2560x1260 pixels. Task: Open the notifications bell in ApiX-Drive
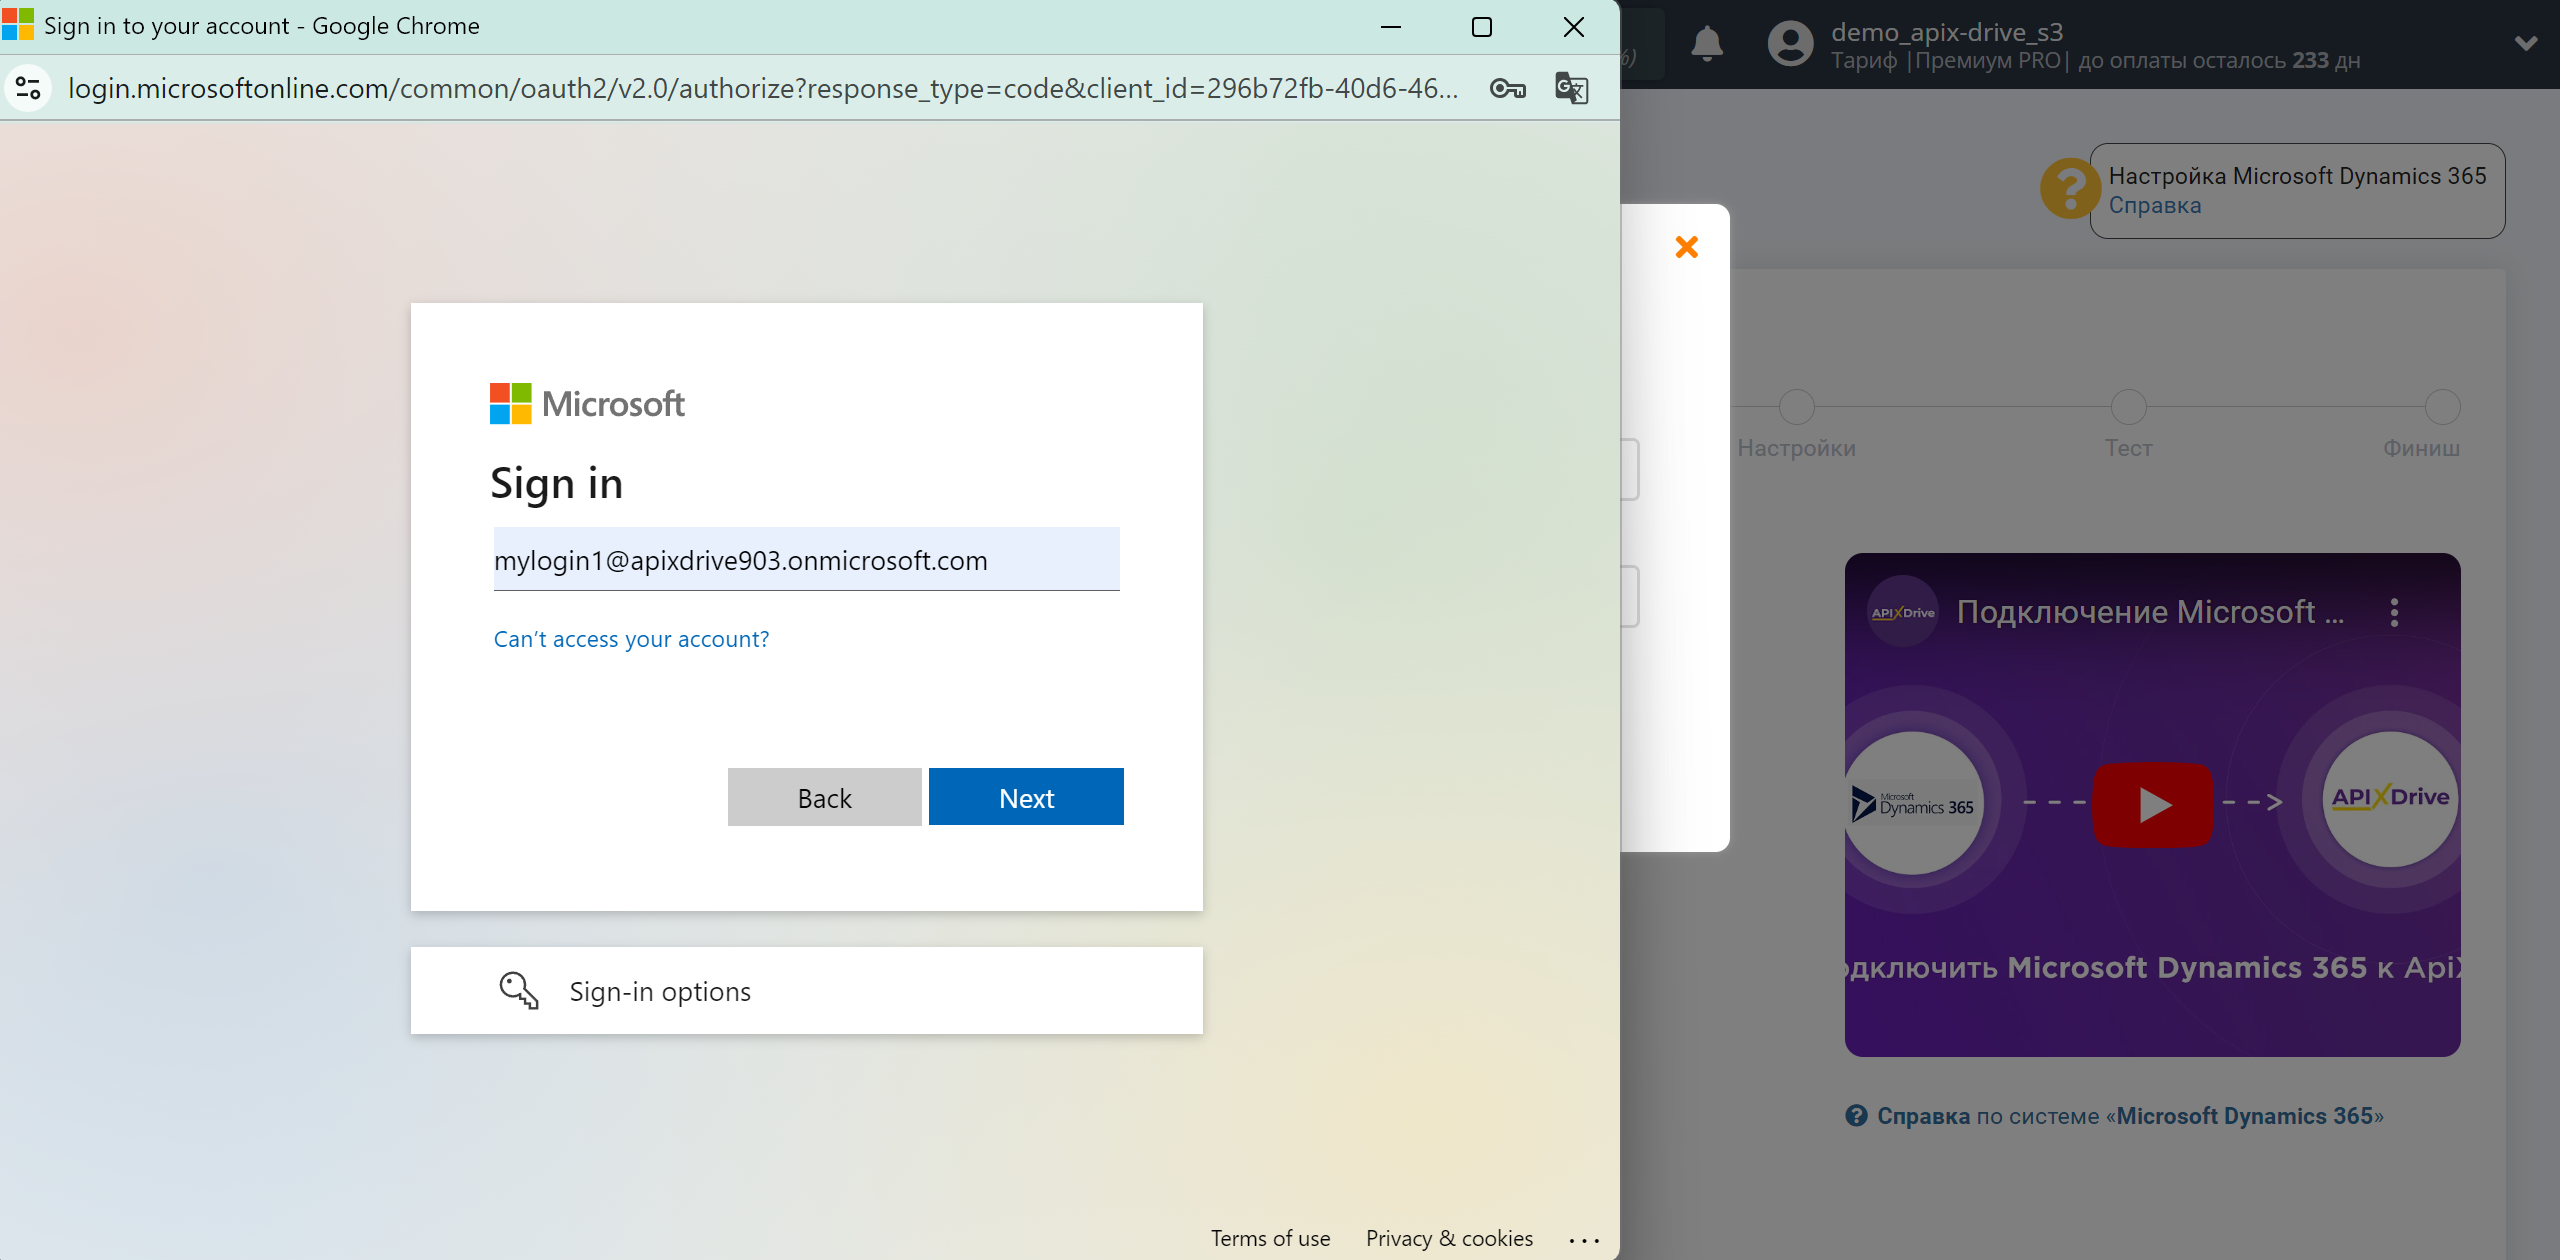1707,44
